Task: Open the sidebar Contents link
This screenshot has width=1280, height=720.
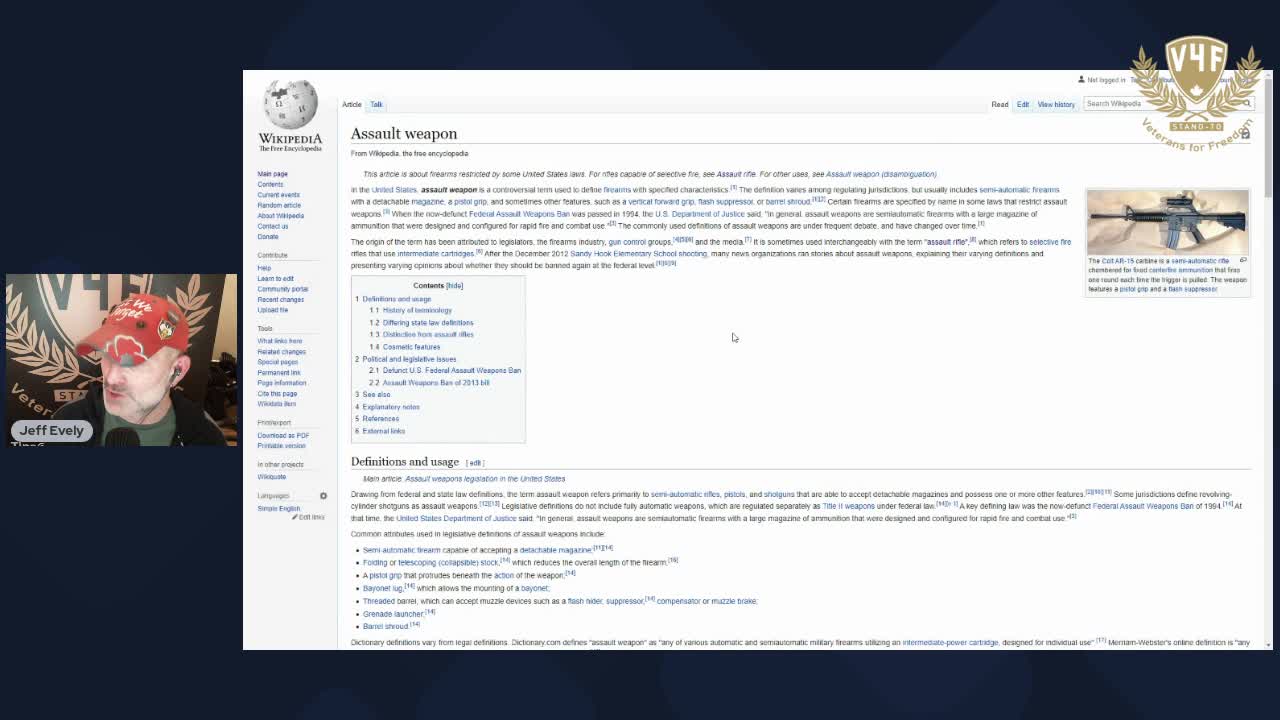Action: pos(270,184)
